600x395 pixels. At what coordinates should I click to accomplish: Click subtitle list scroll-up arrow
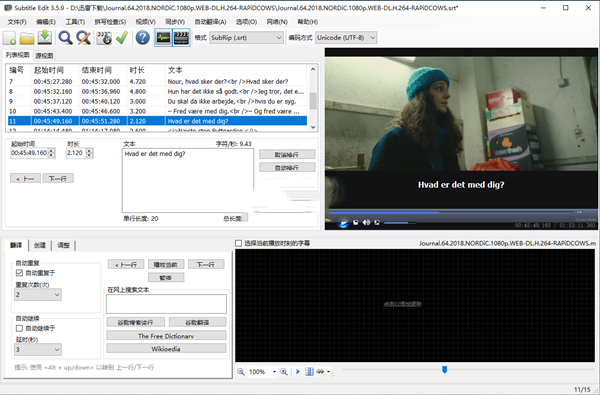313,69
